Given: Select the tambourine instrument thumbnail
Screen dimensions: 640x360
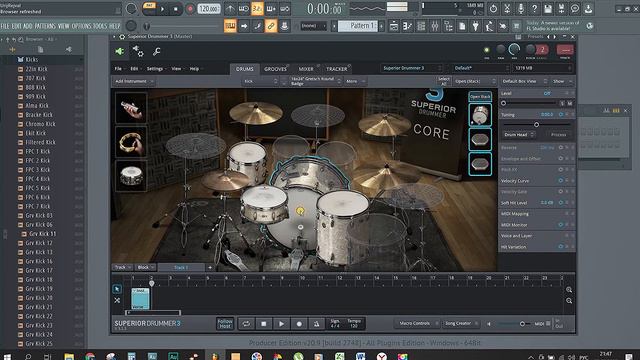Looking at the screenshot, I should [131, 142].
